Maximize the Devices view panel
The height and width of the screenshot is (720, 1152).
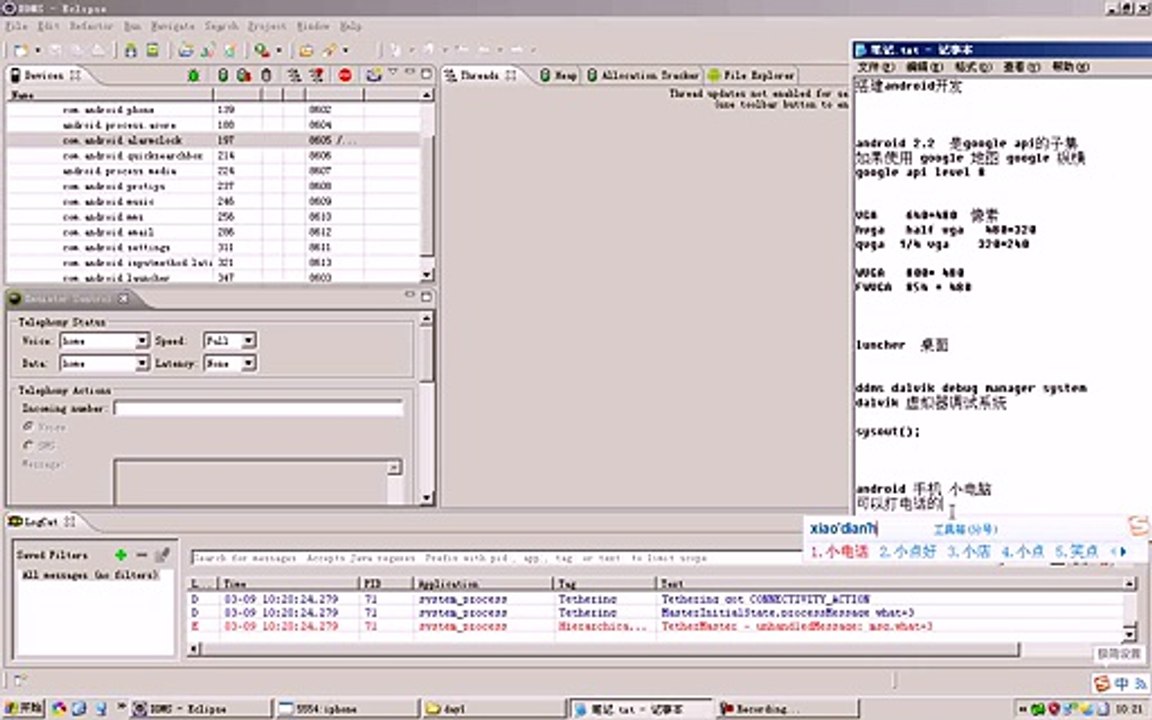click(x=426, y=73)
